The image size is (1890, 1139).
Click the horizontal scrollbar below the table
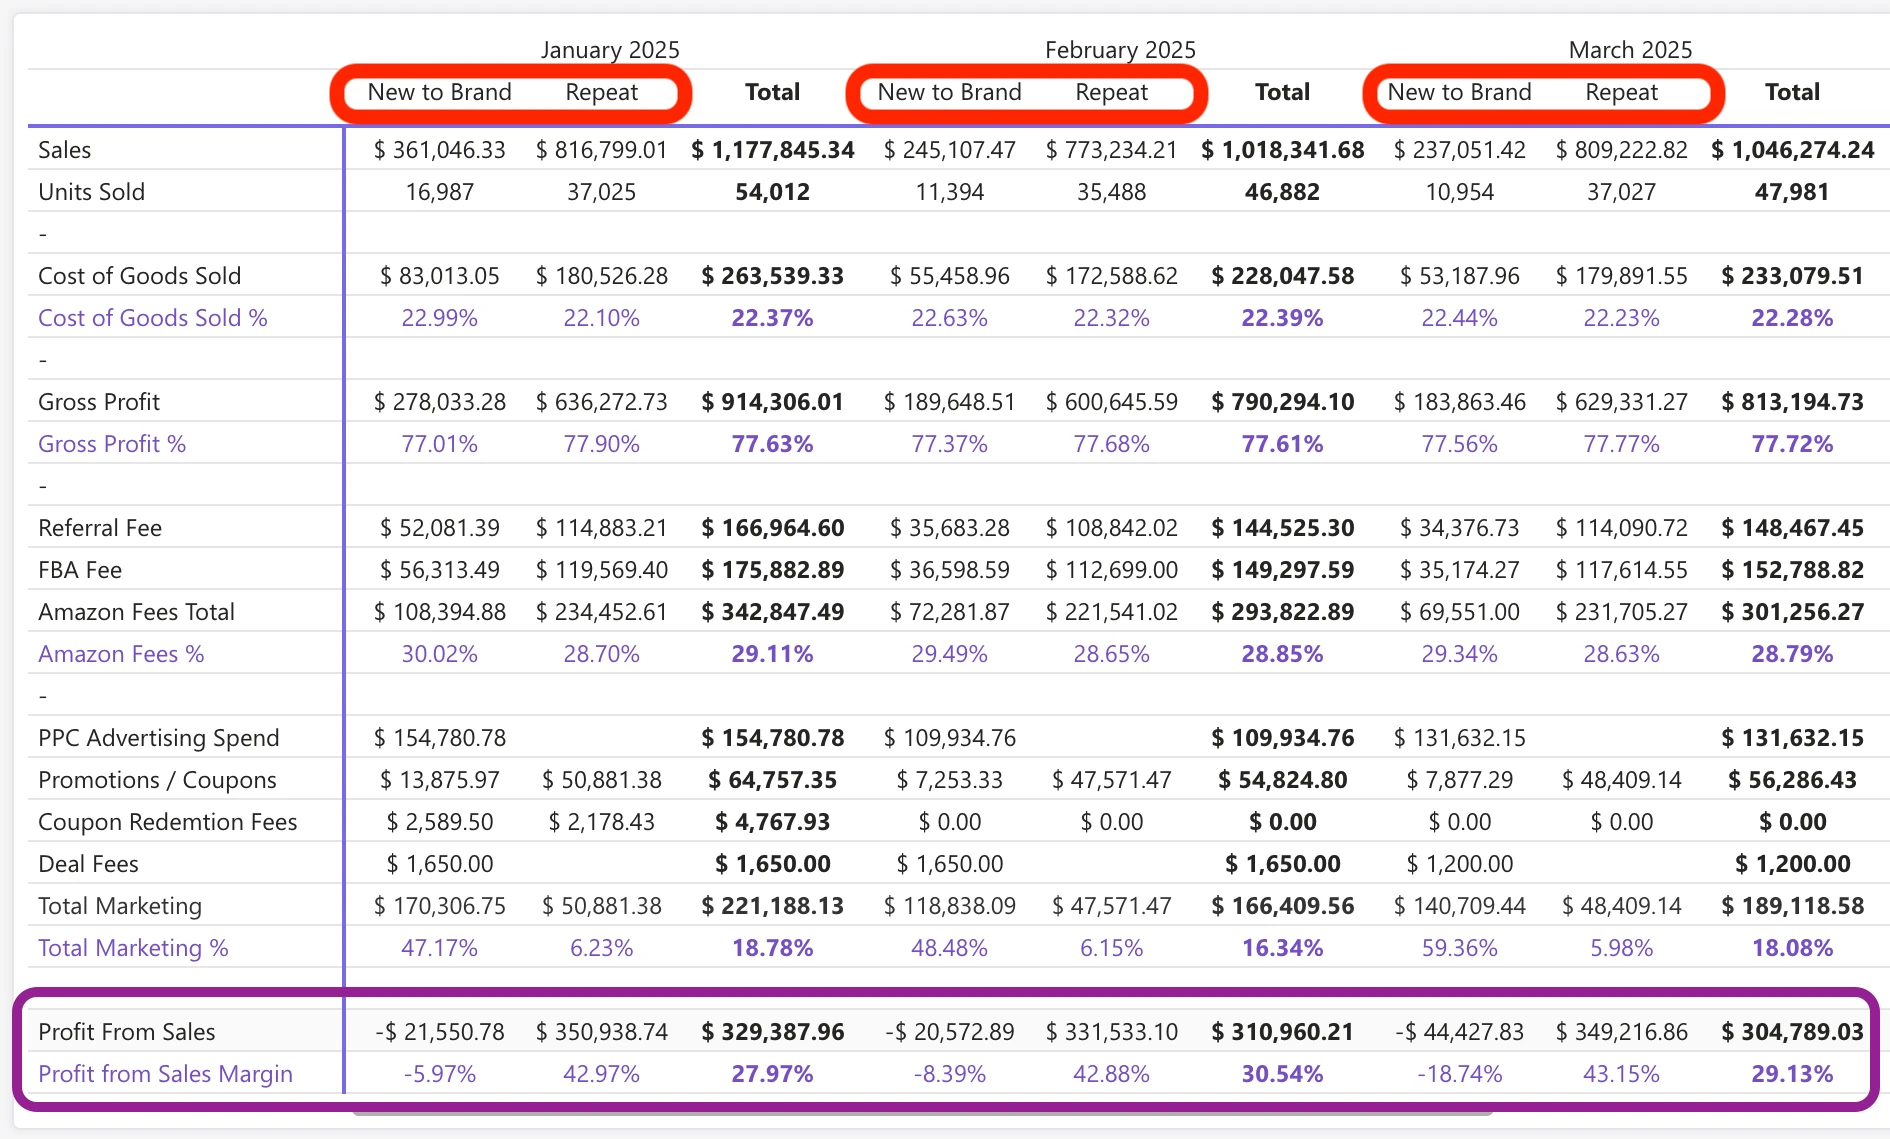(x=922, y=1112)
